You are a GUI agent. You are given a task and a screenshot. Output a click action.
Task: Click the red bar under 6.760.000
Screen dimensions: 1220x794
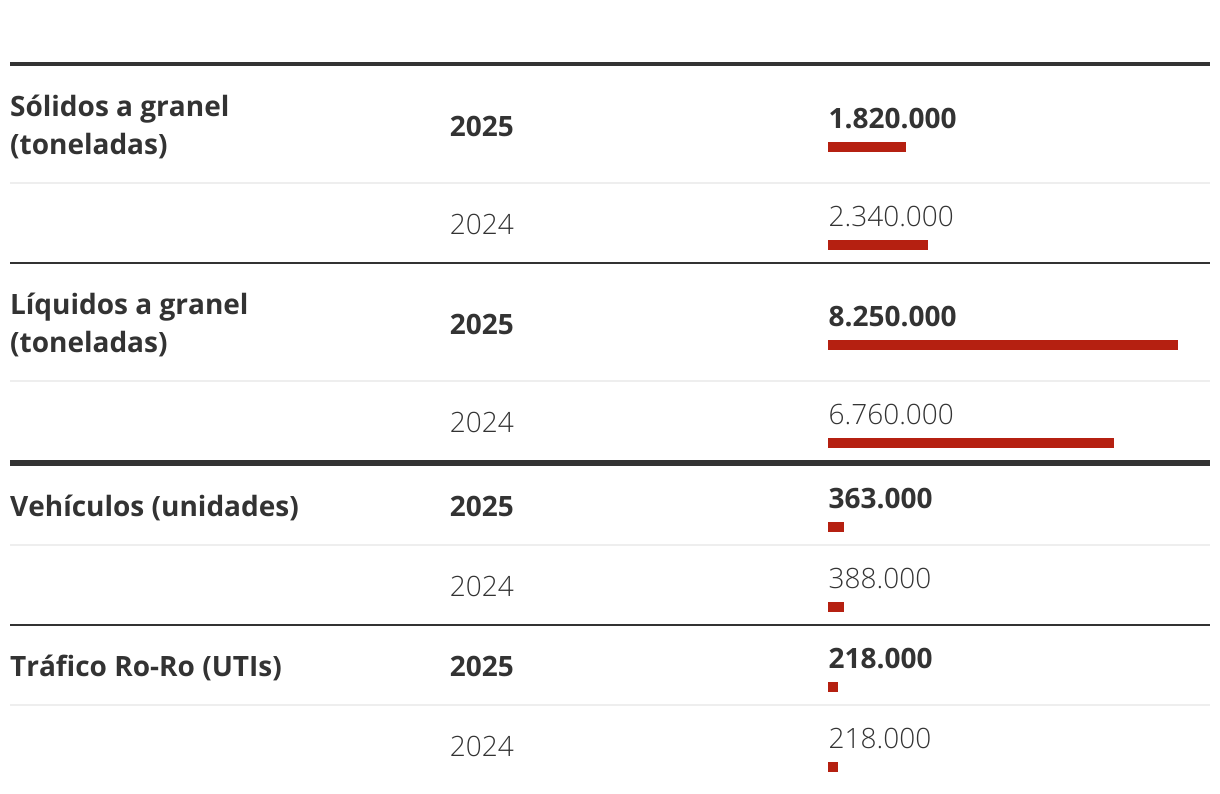tap(970, 443)
